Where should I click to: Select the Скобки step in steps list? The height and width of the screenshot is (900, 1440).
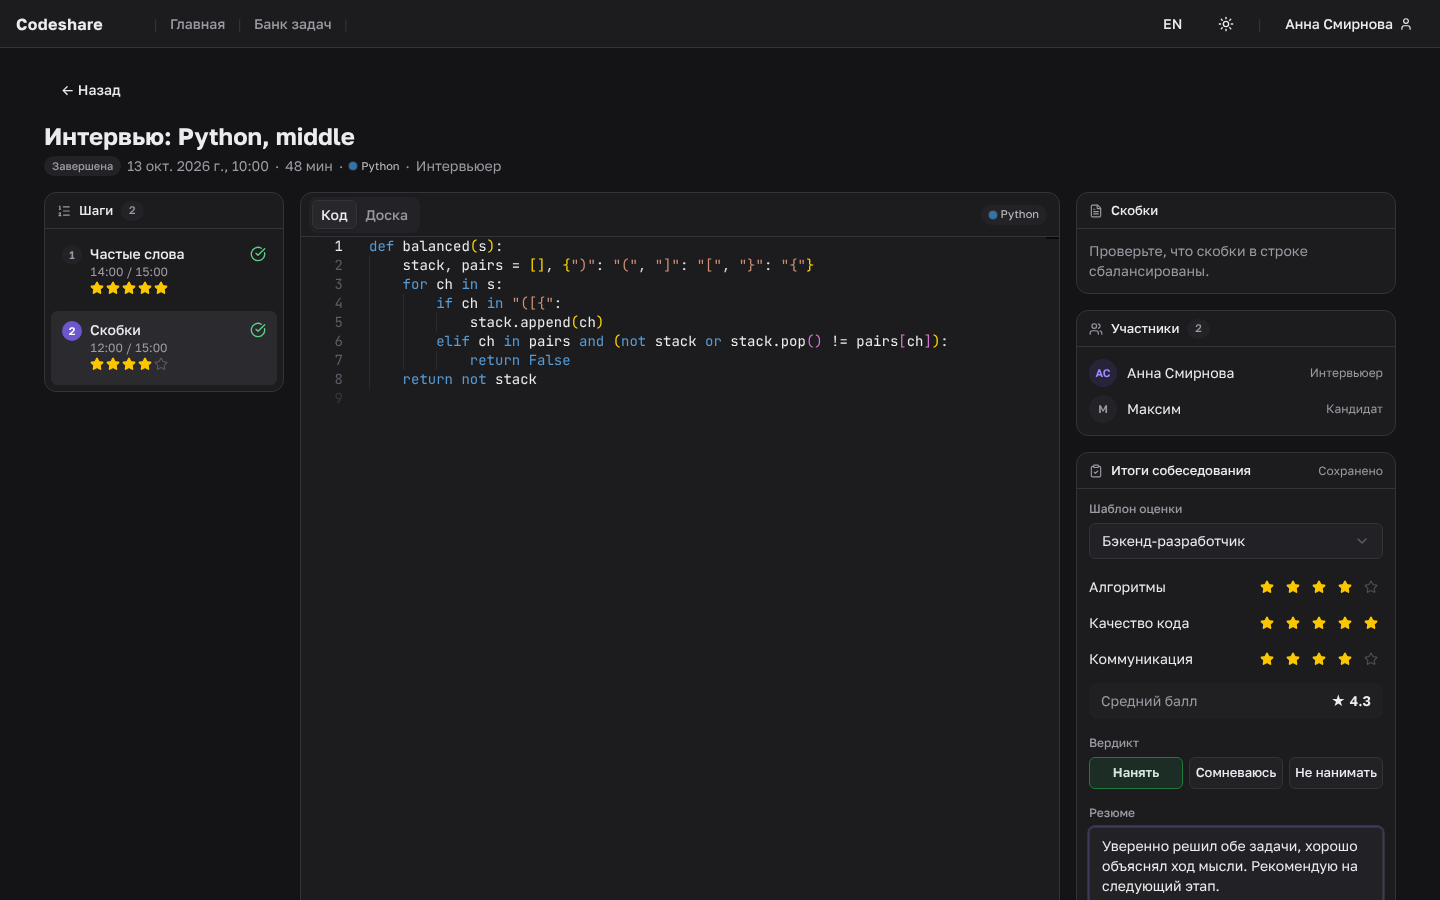(164, 348)
